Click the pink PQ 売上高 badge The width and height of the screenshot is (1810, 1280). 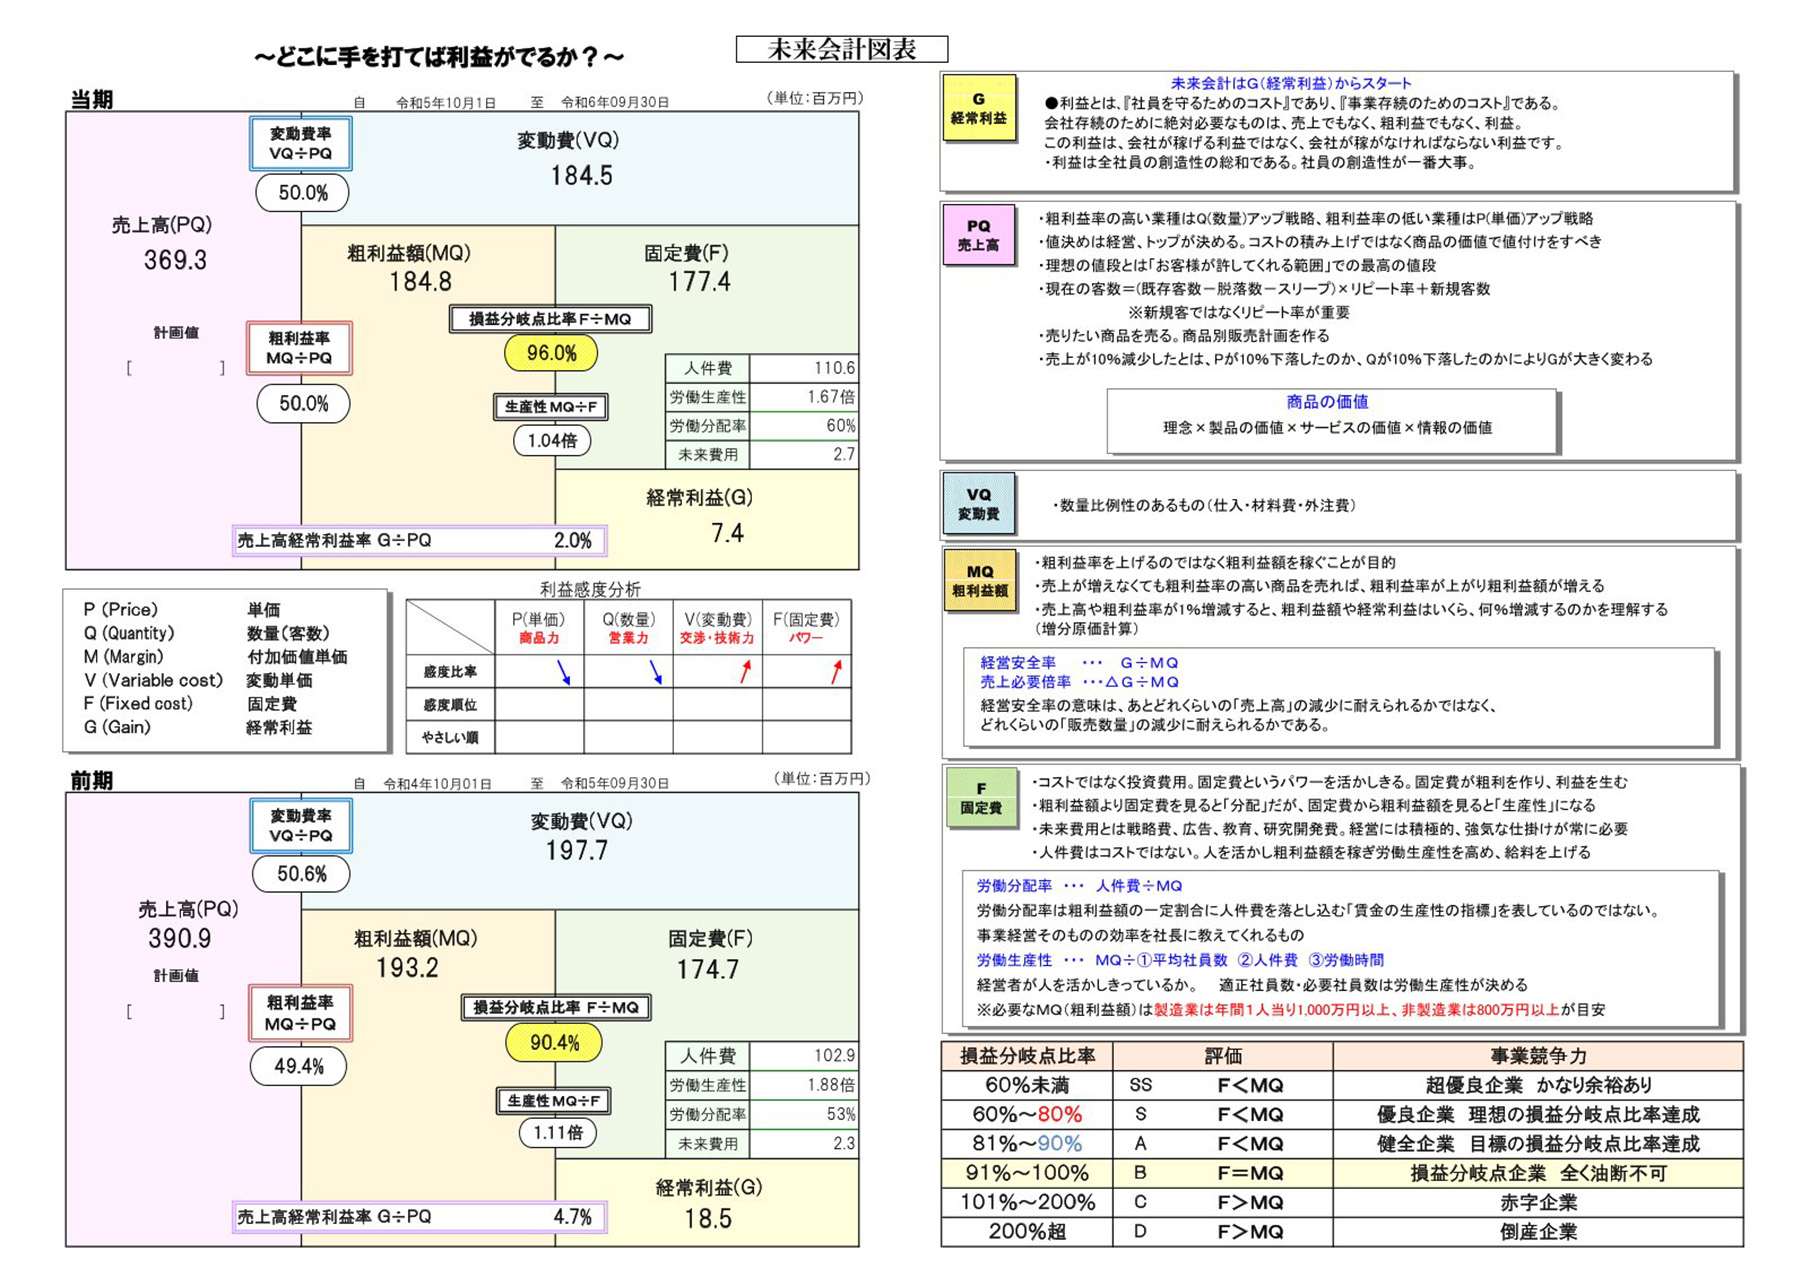pos(978,235)
